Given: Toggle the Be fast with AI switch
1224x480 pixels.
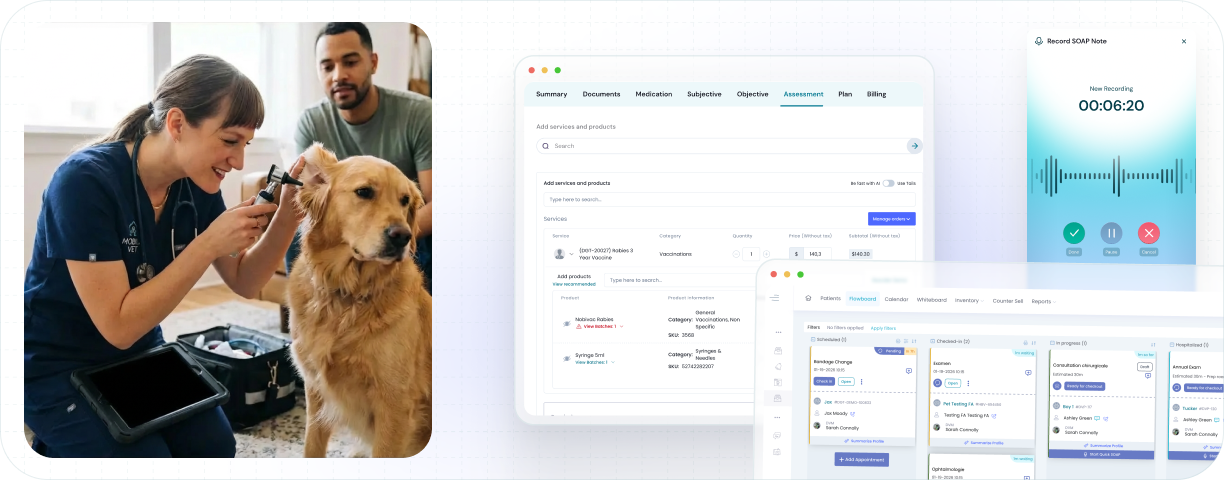Looking at the screenshot, I should (x=888, y=183).
